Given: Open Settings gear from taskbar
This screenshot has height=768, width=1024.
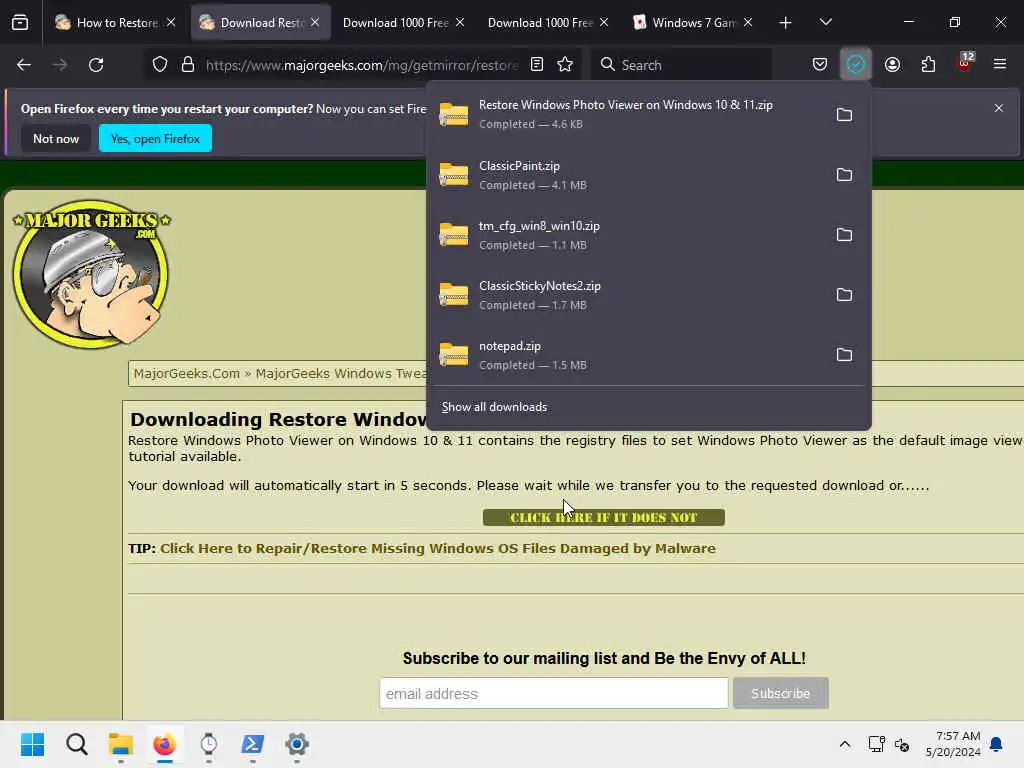Looking at the screenshot, I should click(296, 744).
